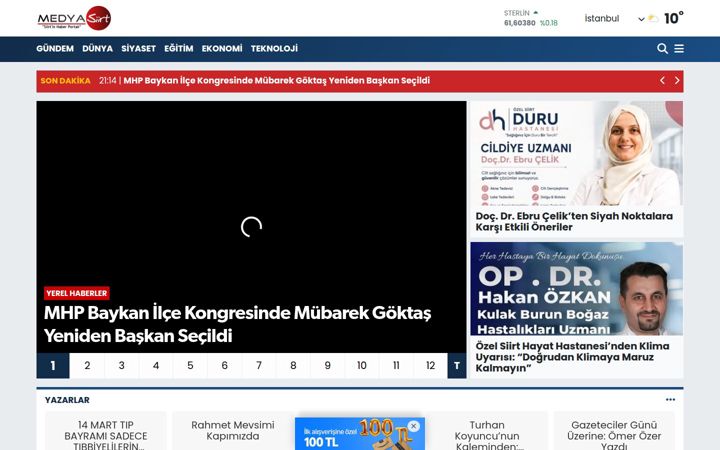This screenshot has height=450, width=720.
Task: Open 14 MART TIP BAYRAMI column
Action: pos(106,435)
